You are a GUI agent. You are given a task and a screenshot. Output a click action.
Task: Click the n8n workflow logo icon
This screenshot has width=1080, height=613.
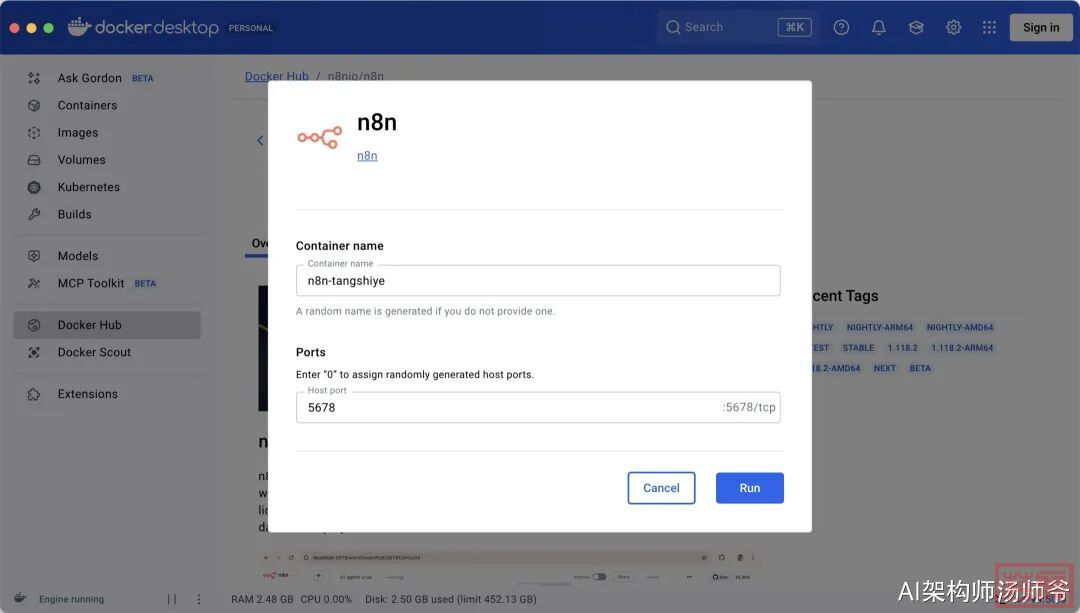tap(319, 138)
